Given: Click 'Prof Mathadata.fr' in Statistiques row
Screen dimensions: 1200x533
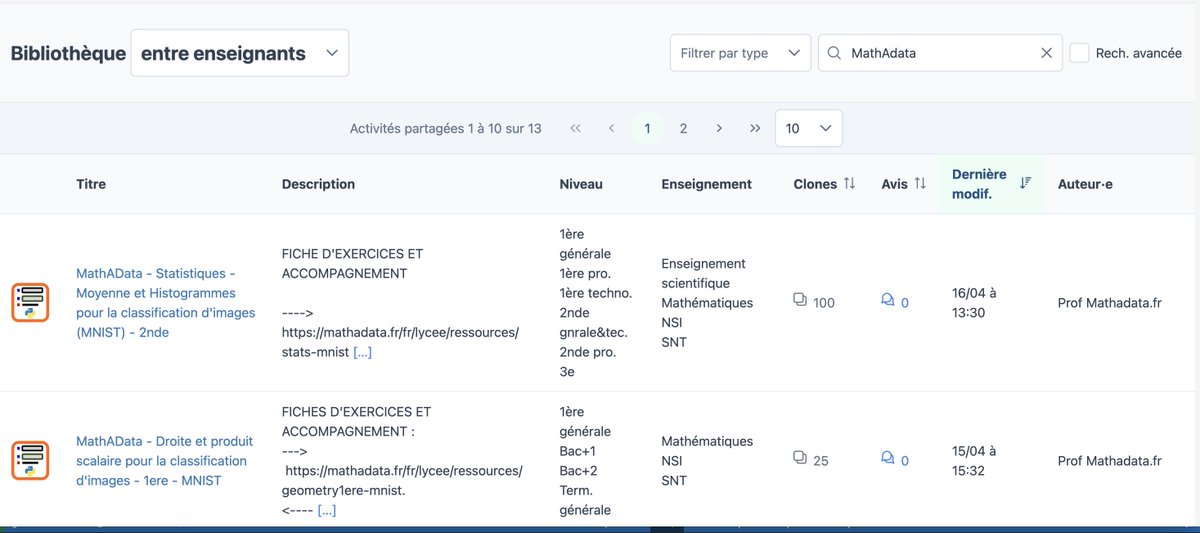Looking at the screenshot, I should point(1110,302).
